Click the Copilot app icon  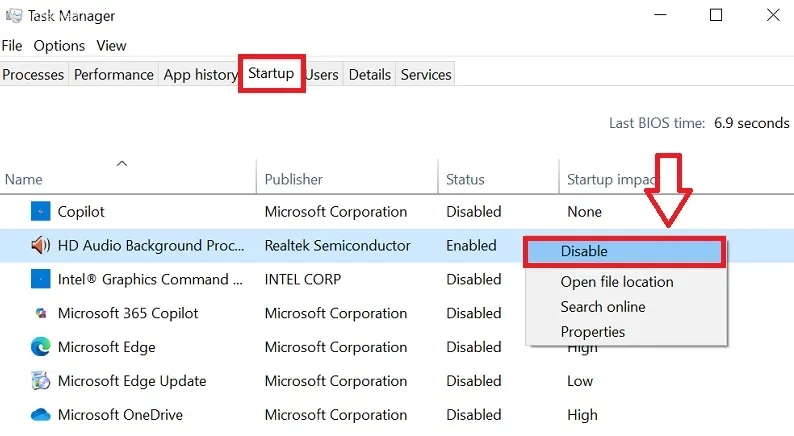[40, 212]
